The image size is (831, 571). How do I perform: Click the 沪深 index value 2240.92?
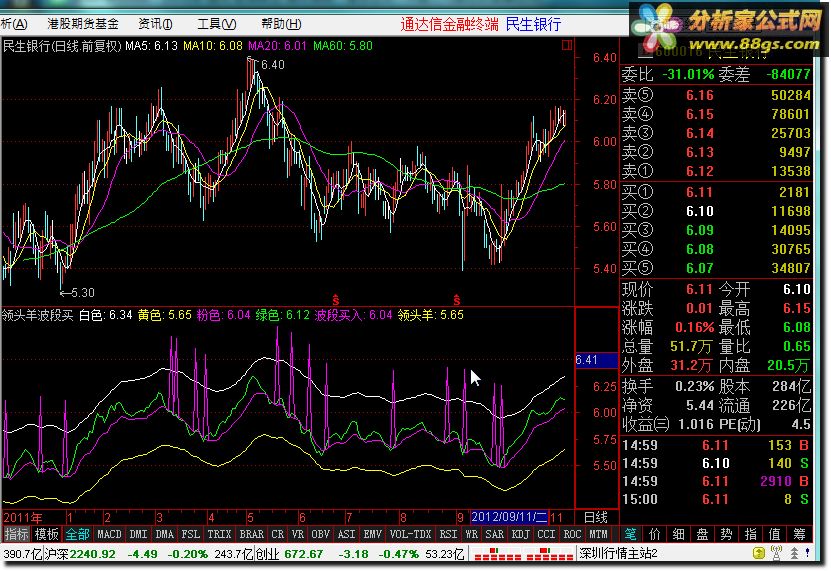click(x=92, y=554)
